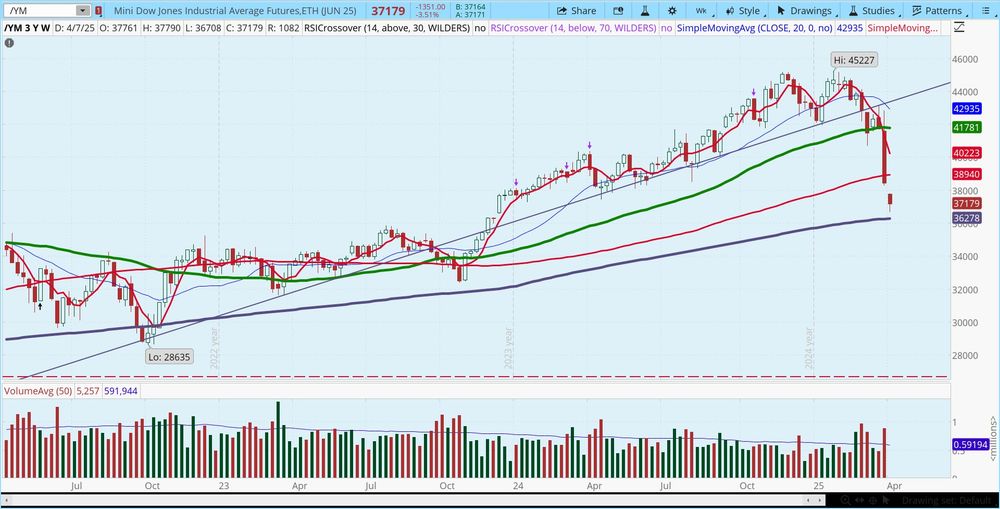Open the Style dropdown menu
The height and width of the screenshot is (509, 1000).
click(x=747, y=10)
